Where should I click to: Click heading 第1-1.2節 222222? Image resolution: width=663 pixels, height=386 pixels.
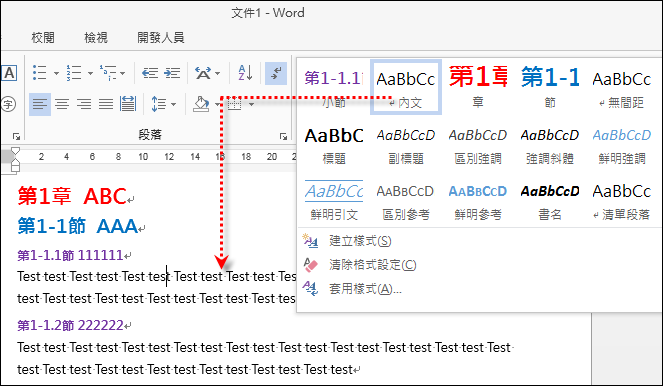(70, 326)
